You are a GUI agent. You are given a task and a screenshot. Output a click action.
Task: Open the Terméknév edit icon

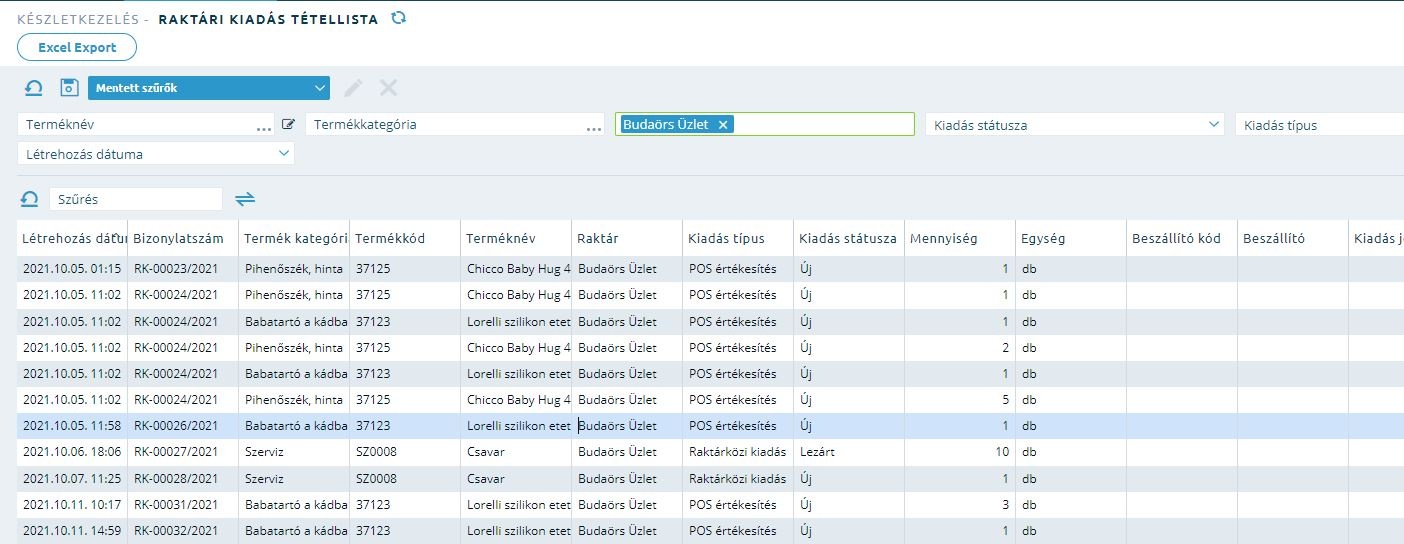(x=288, y=125)
